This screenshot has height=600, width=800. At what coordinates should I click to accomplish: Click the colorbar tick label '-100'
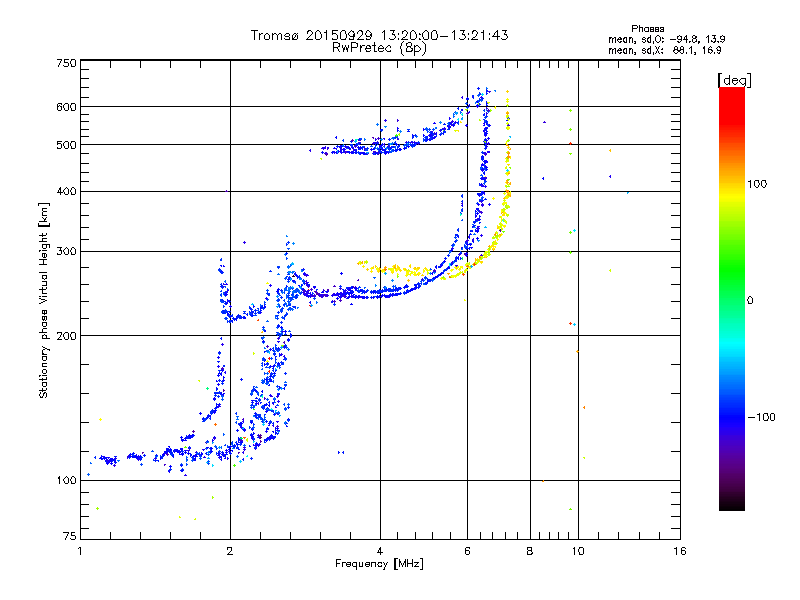click(x=762, y=417)
